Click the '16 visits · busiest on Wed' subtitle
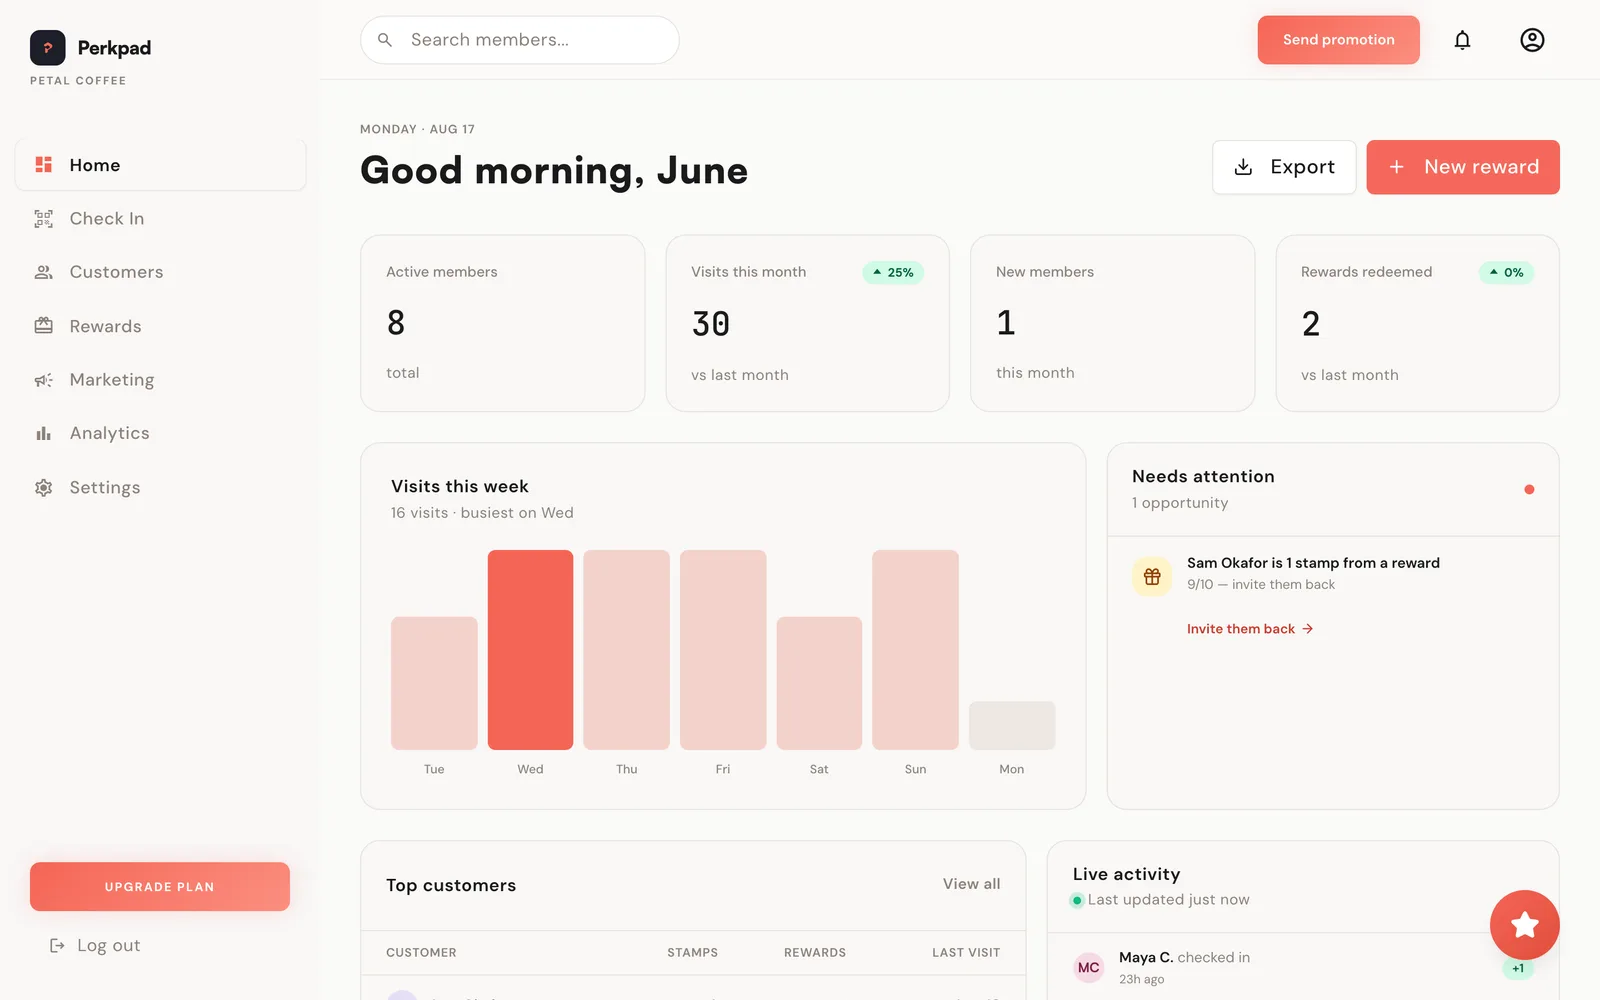 [x=482, y=513]
